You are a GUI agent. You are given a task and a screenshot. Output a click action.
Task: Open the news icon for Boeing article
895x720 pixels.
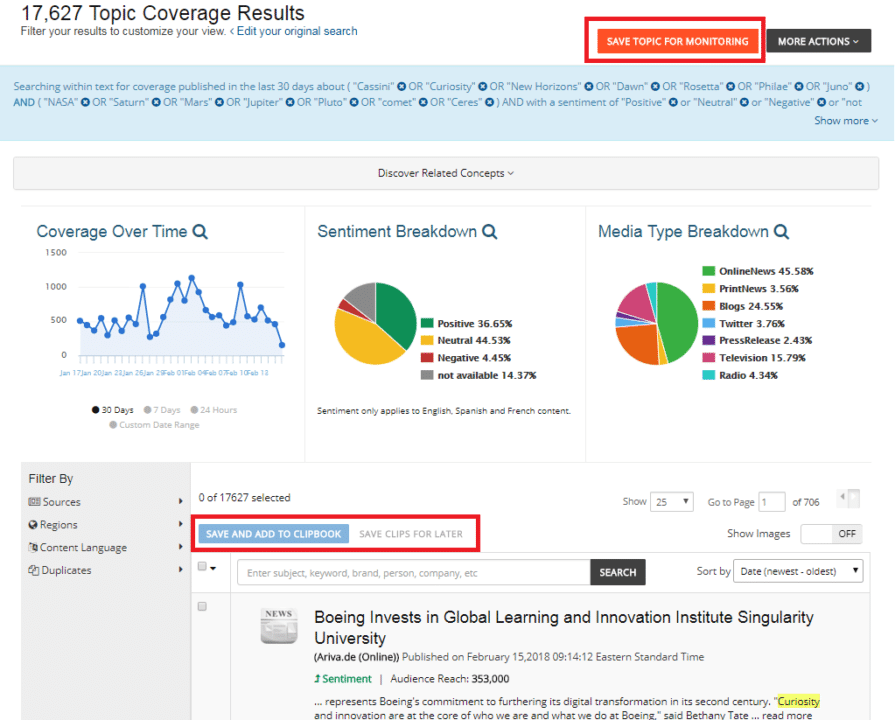coord(279,626)
